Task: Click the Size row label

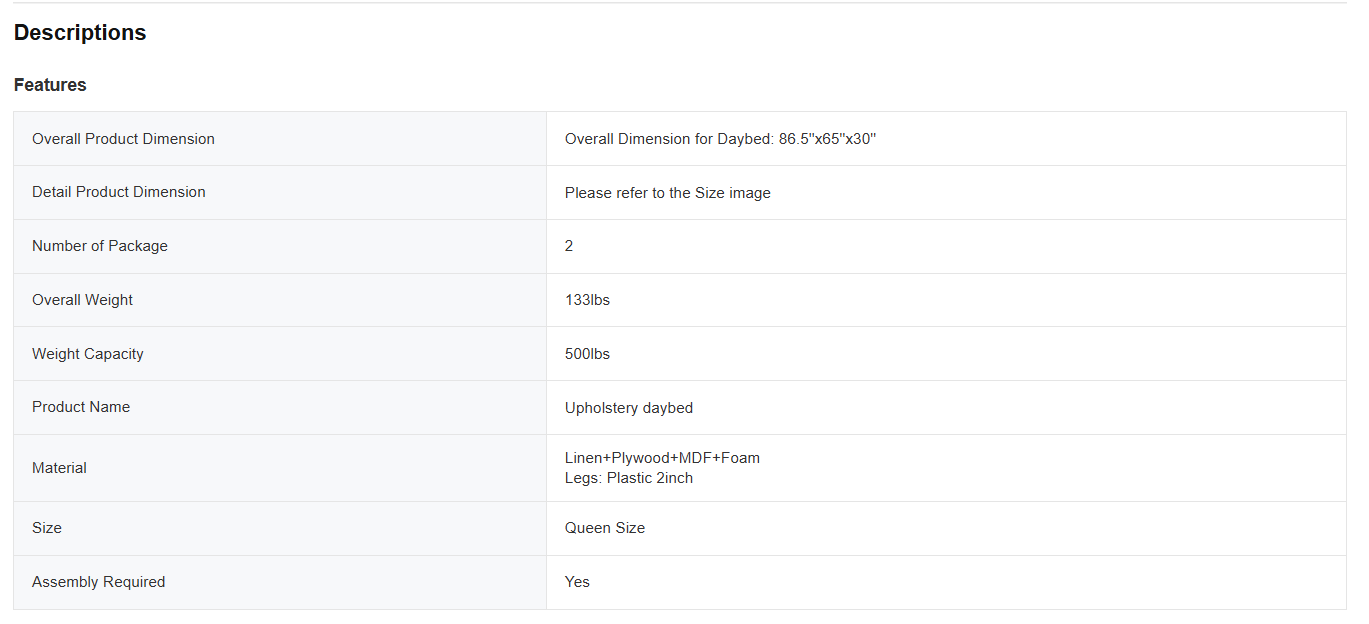Action: point(47,528)
